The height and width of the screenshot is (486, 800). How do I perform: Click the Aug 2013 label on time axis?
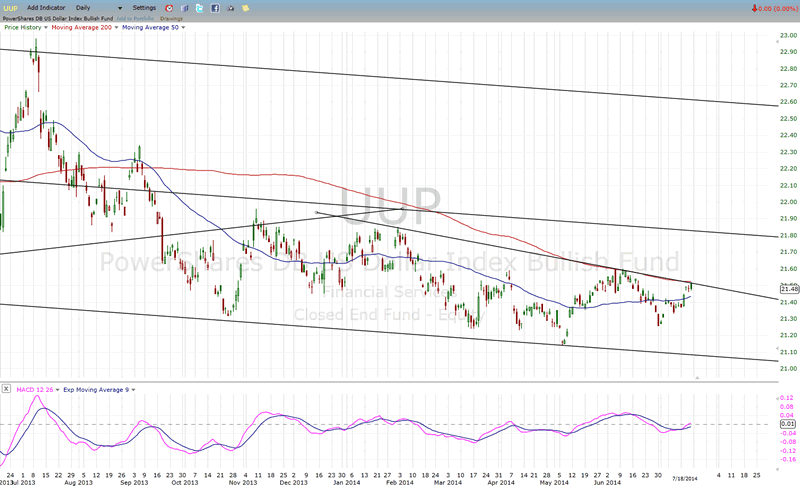[78, 482]
